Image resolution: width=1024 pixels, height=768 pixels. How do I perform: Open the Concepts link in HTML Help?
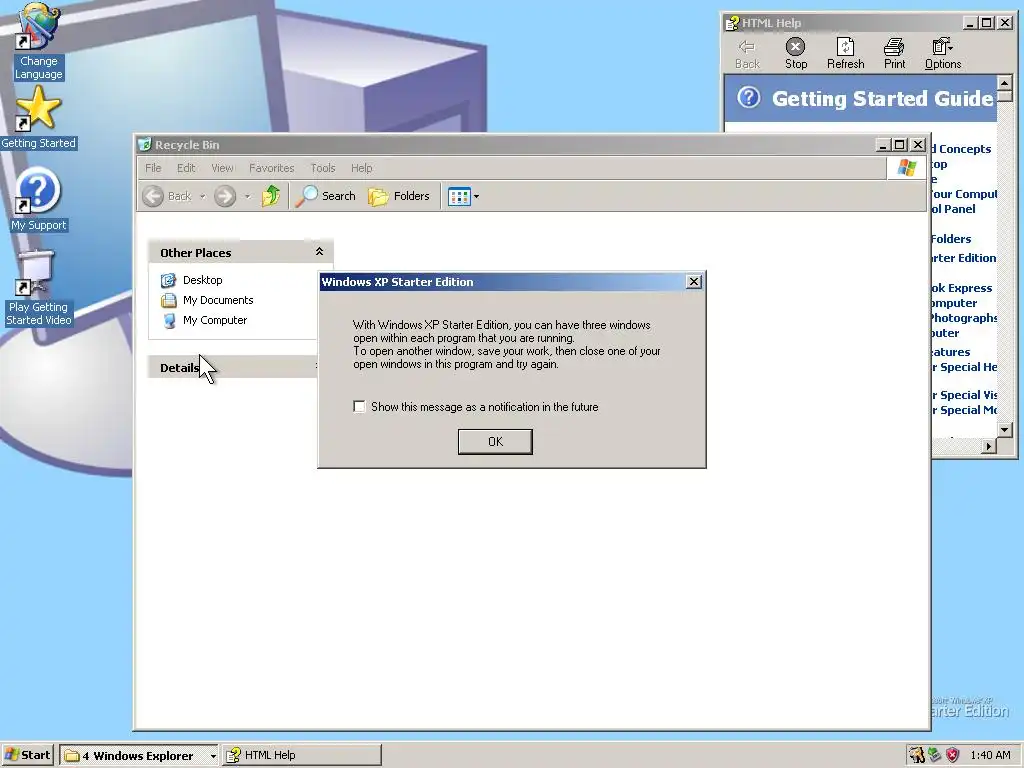coord(961,149)
